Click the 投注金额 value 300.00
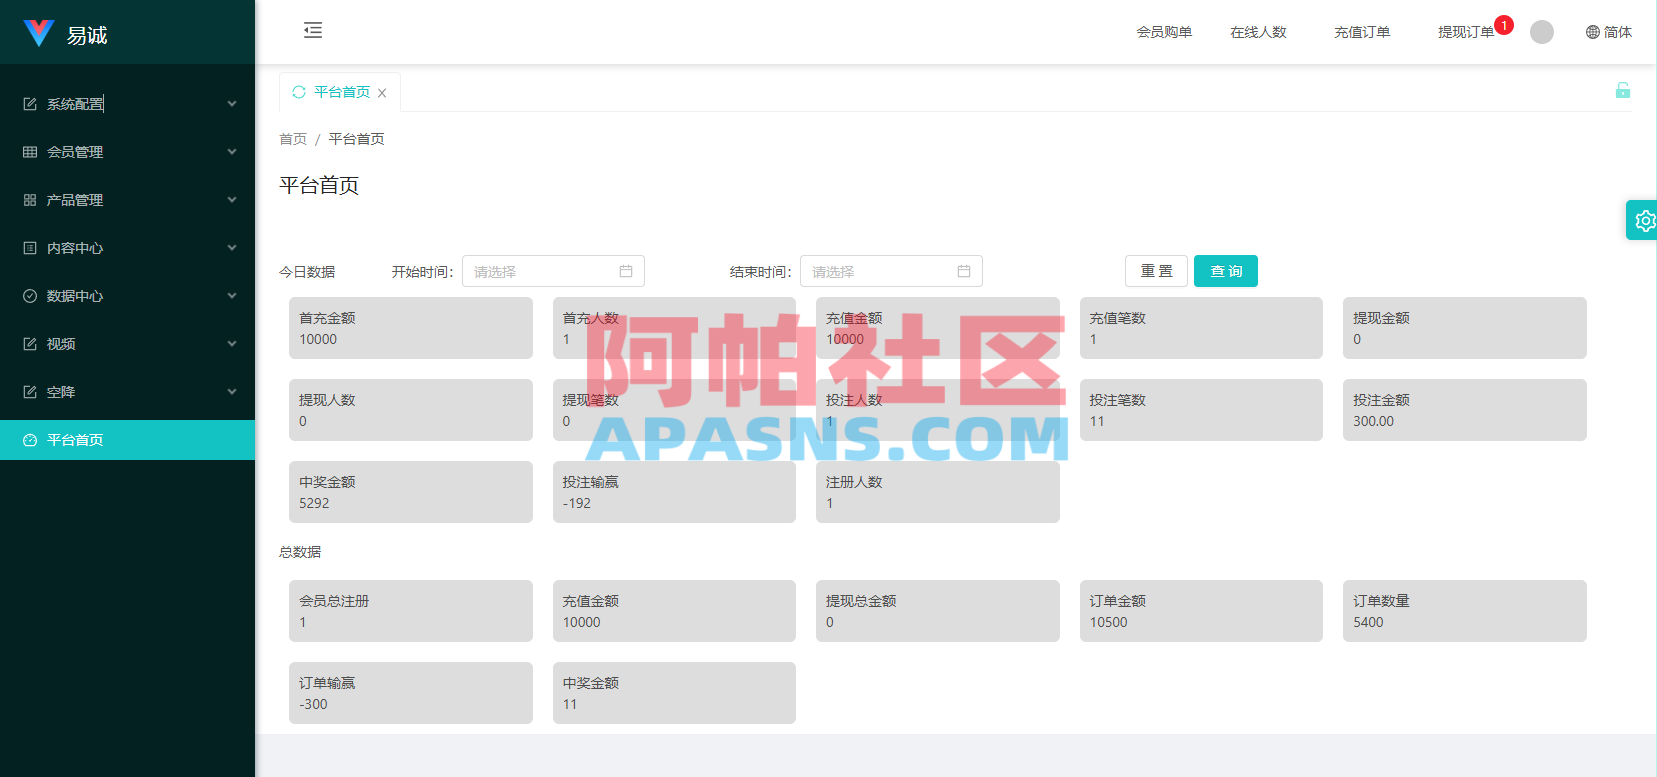This screenshot has height=777, width=1657. click(1373, 421)
